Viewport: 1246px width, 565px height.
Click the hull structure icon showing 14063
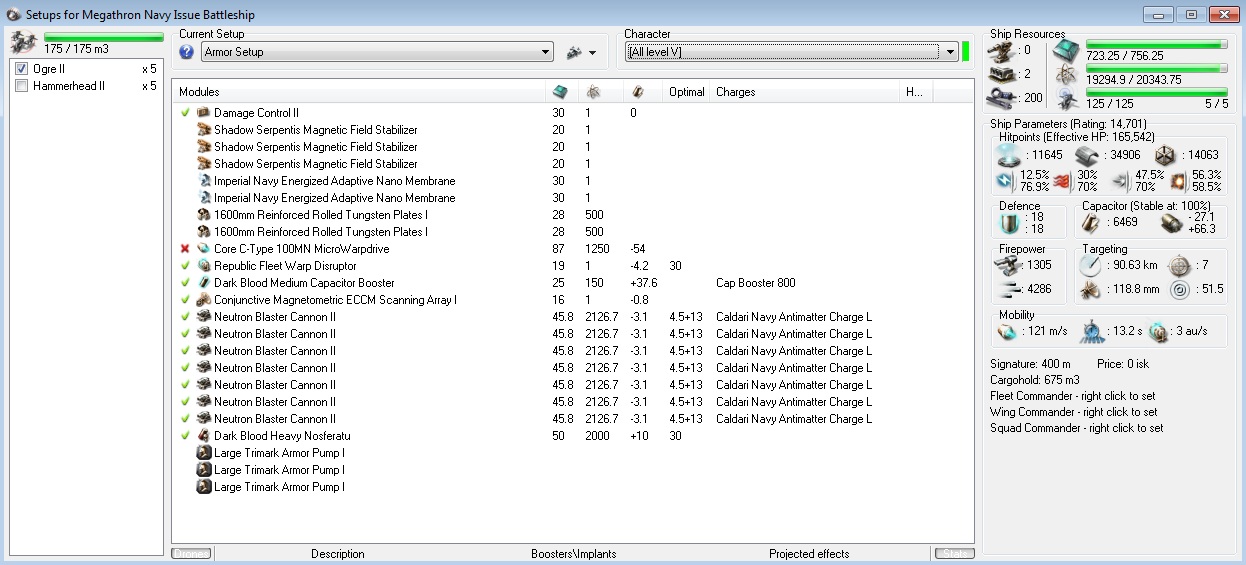(1166, 155)
